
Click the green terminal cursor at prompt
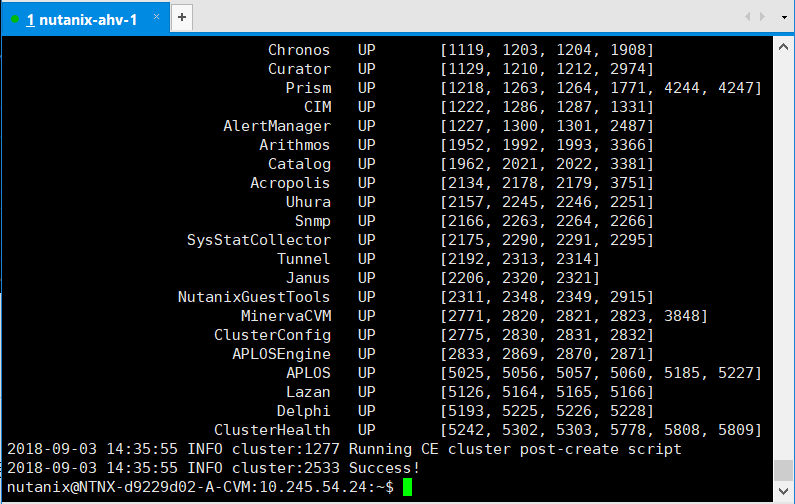click(x=407, y=487)
